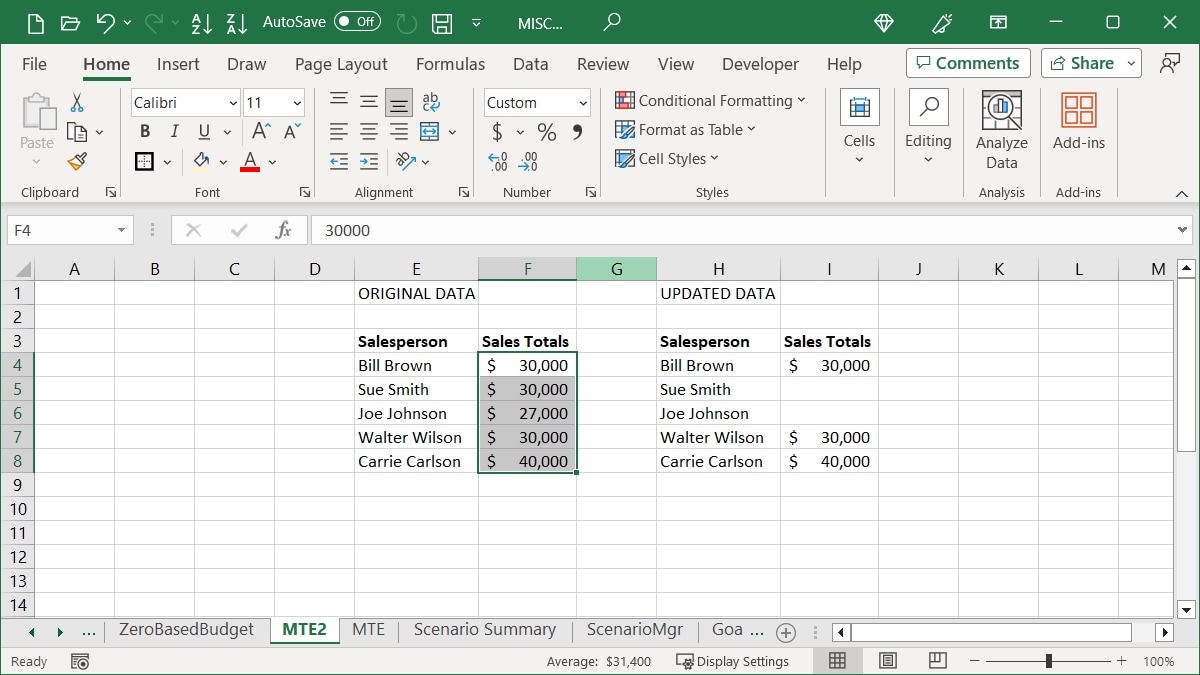
Task: Click the Comments button
Action: 967,63
